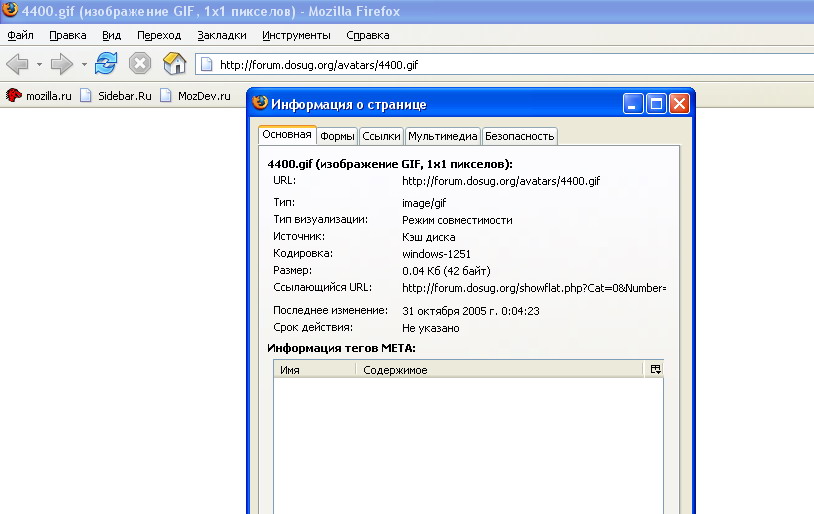Open the Forward button history dropdown arrow
The image size is (814, 514).
(x=84, y=65)
